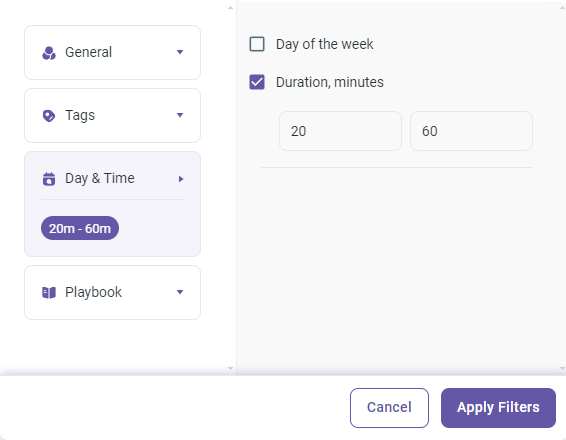The width and height of the screenshot is (566, 440).
Task: Click the Tags label icon
Action: 49,116
